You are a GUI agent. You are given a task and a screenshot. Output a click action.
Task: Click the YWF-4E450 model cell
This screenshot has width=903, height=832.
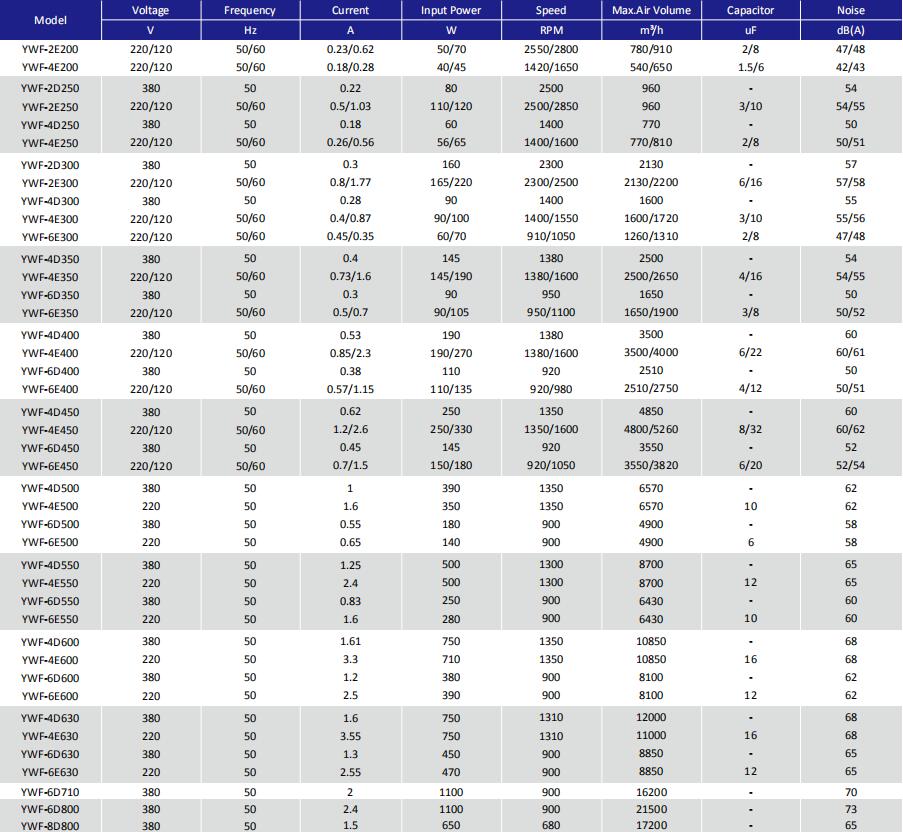tap(50, 430)
